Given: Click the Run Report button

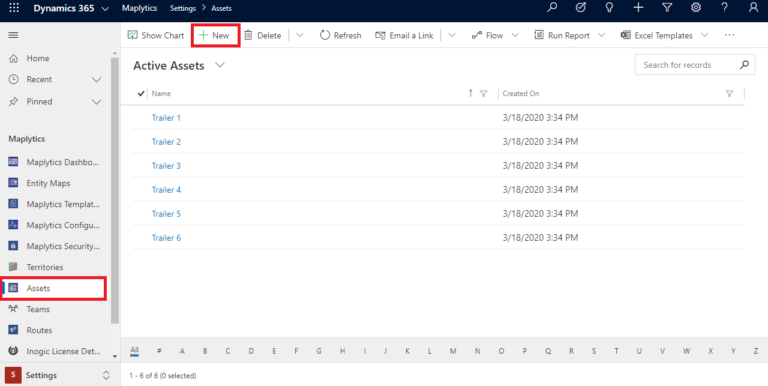Looking at the screenshot, I should (x=562, y=35).
